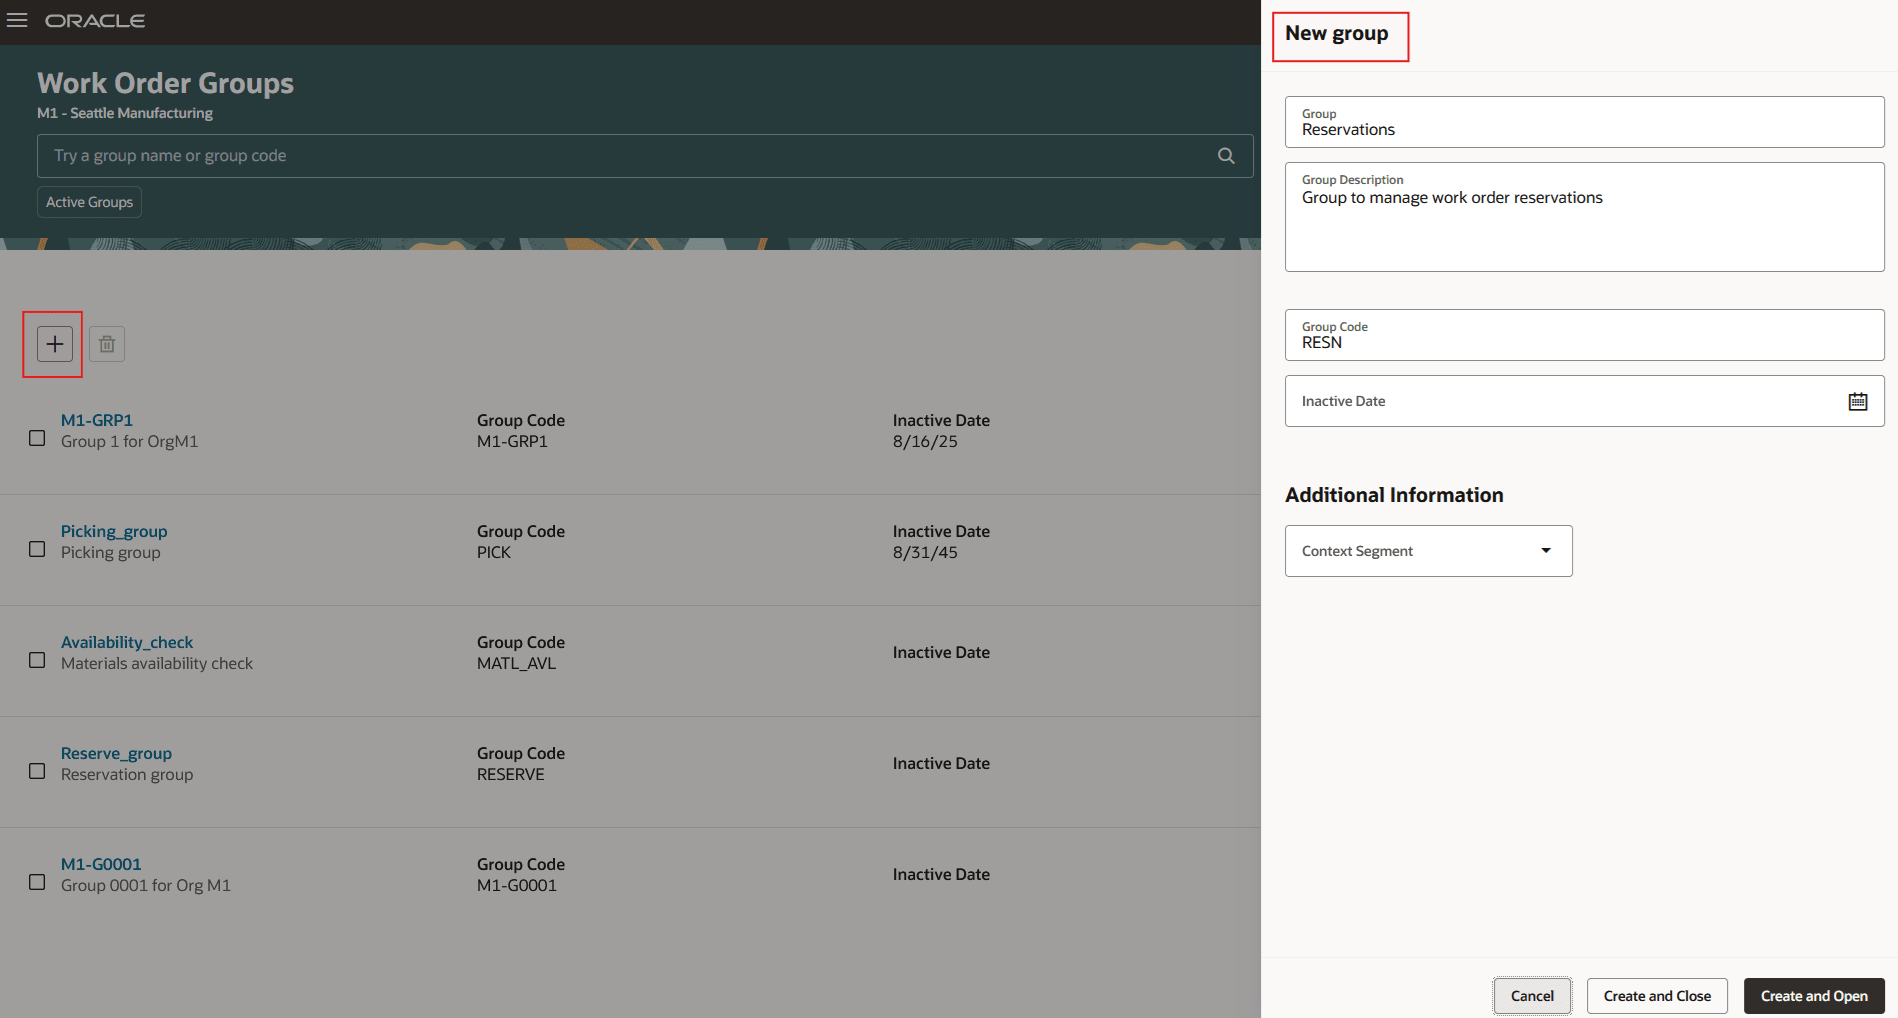1898x1018 pixels.
Task: Check the M1-GRP1 row checkbox
Action: (x=37, y=437)
